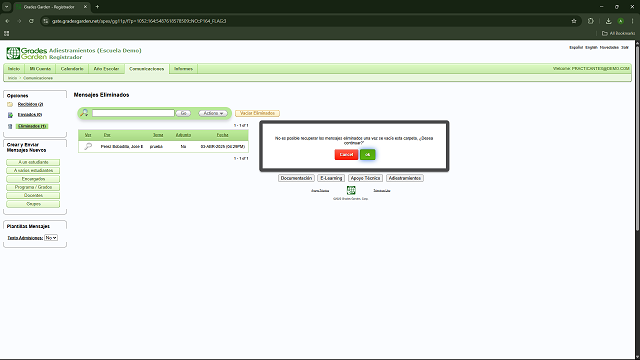Sort by the Por column header

click(107, 135)
